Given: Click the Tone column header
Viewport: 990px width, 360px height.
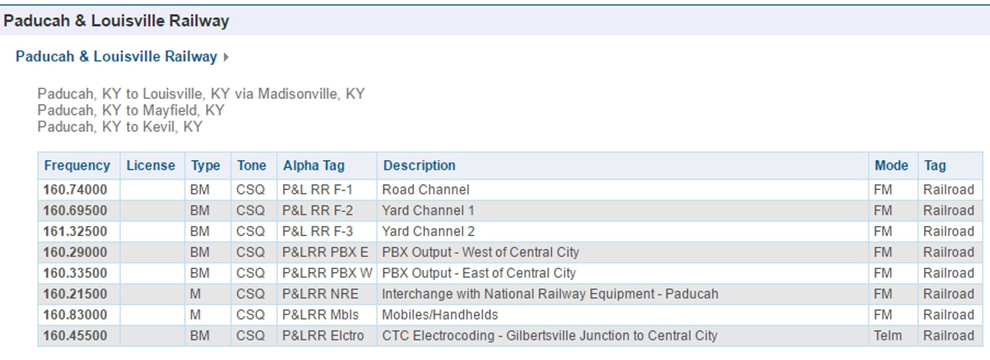Looking at the screenshot, I should [x=252, y=165].
